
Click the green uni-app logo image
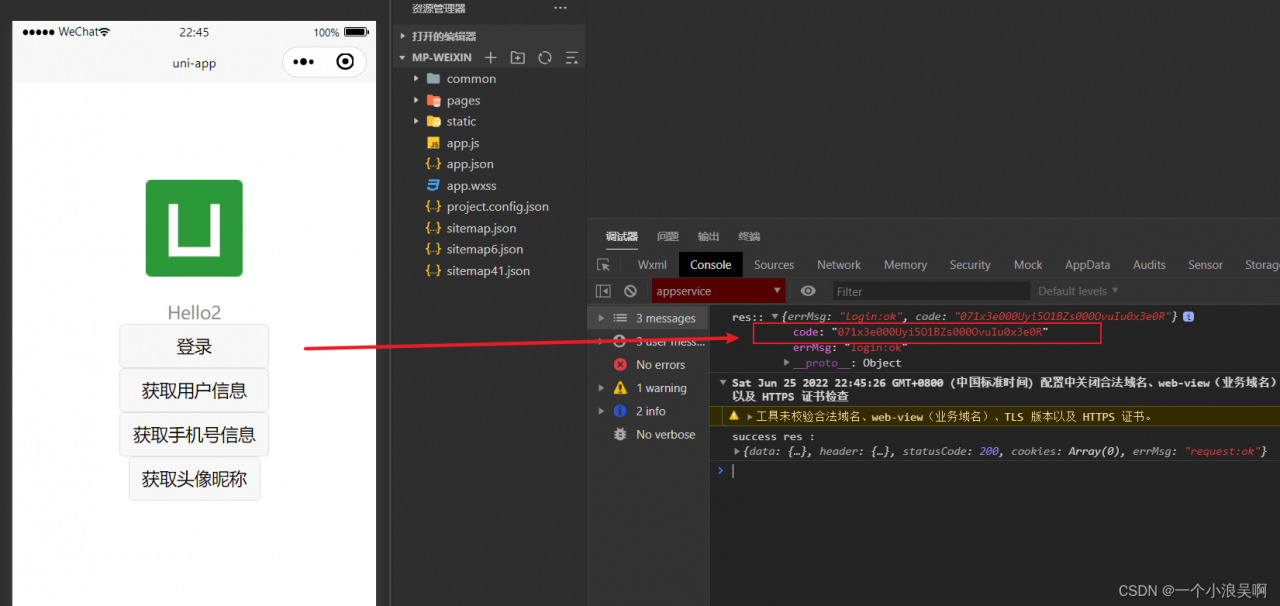pos(194,228)
